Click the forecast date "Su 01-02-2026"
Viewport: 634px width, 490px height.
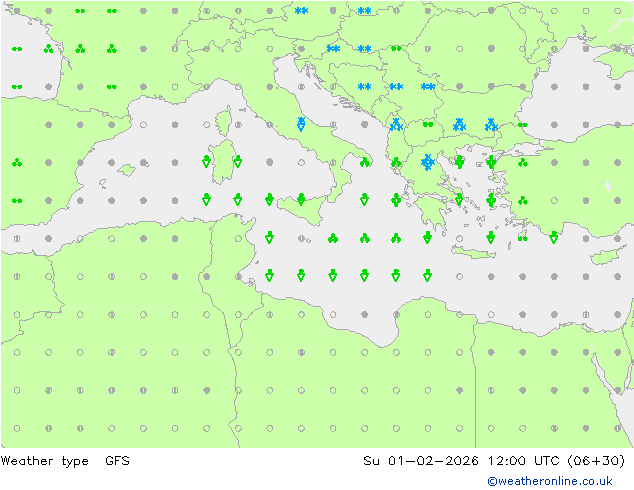[421, 460]
